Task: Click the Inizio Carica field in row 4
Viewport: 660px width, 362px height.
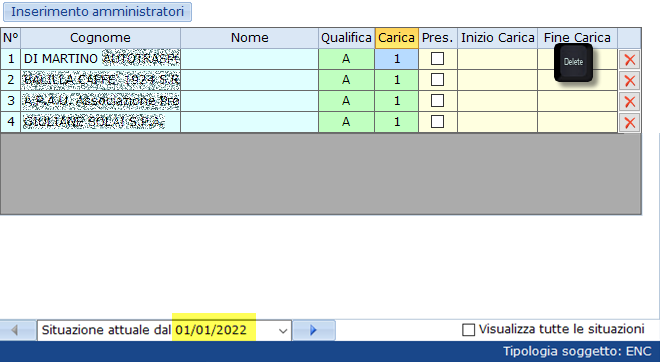Action: click(498, 122)
